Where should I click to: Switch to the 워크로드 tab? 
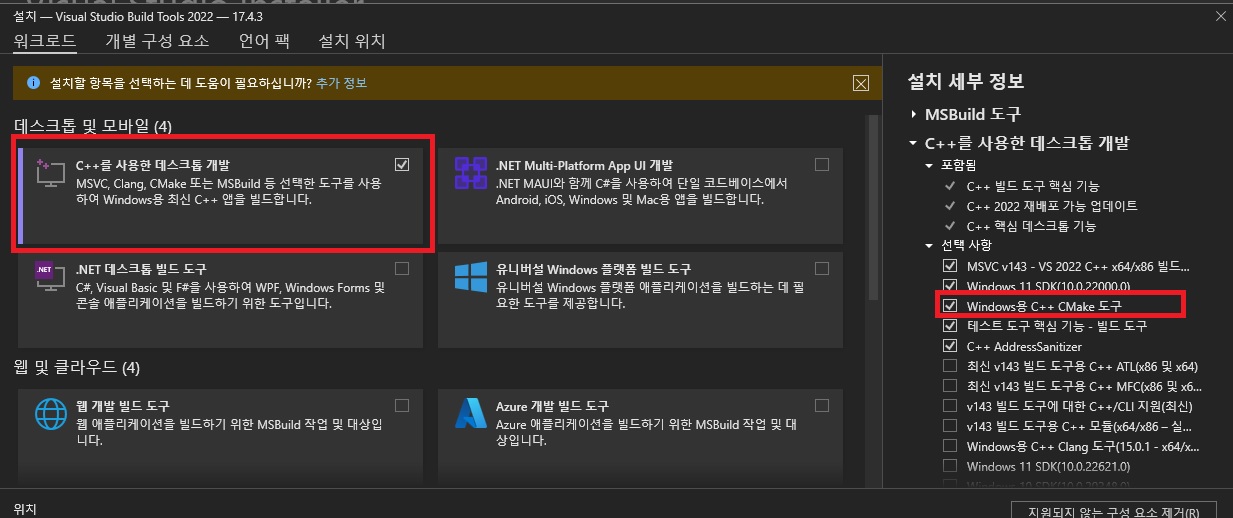[44, 41]
